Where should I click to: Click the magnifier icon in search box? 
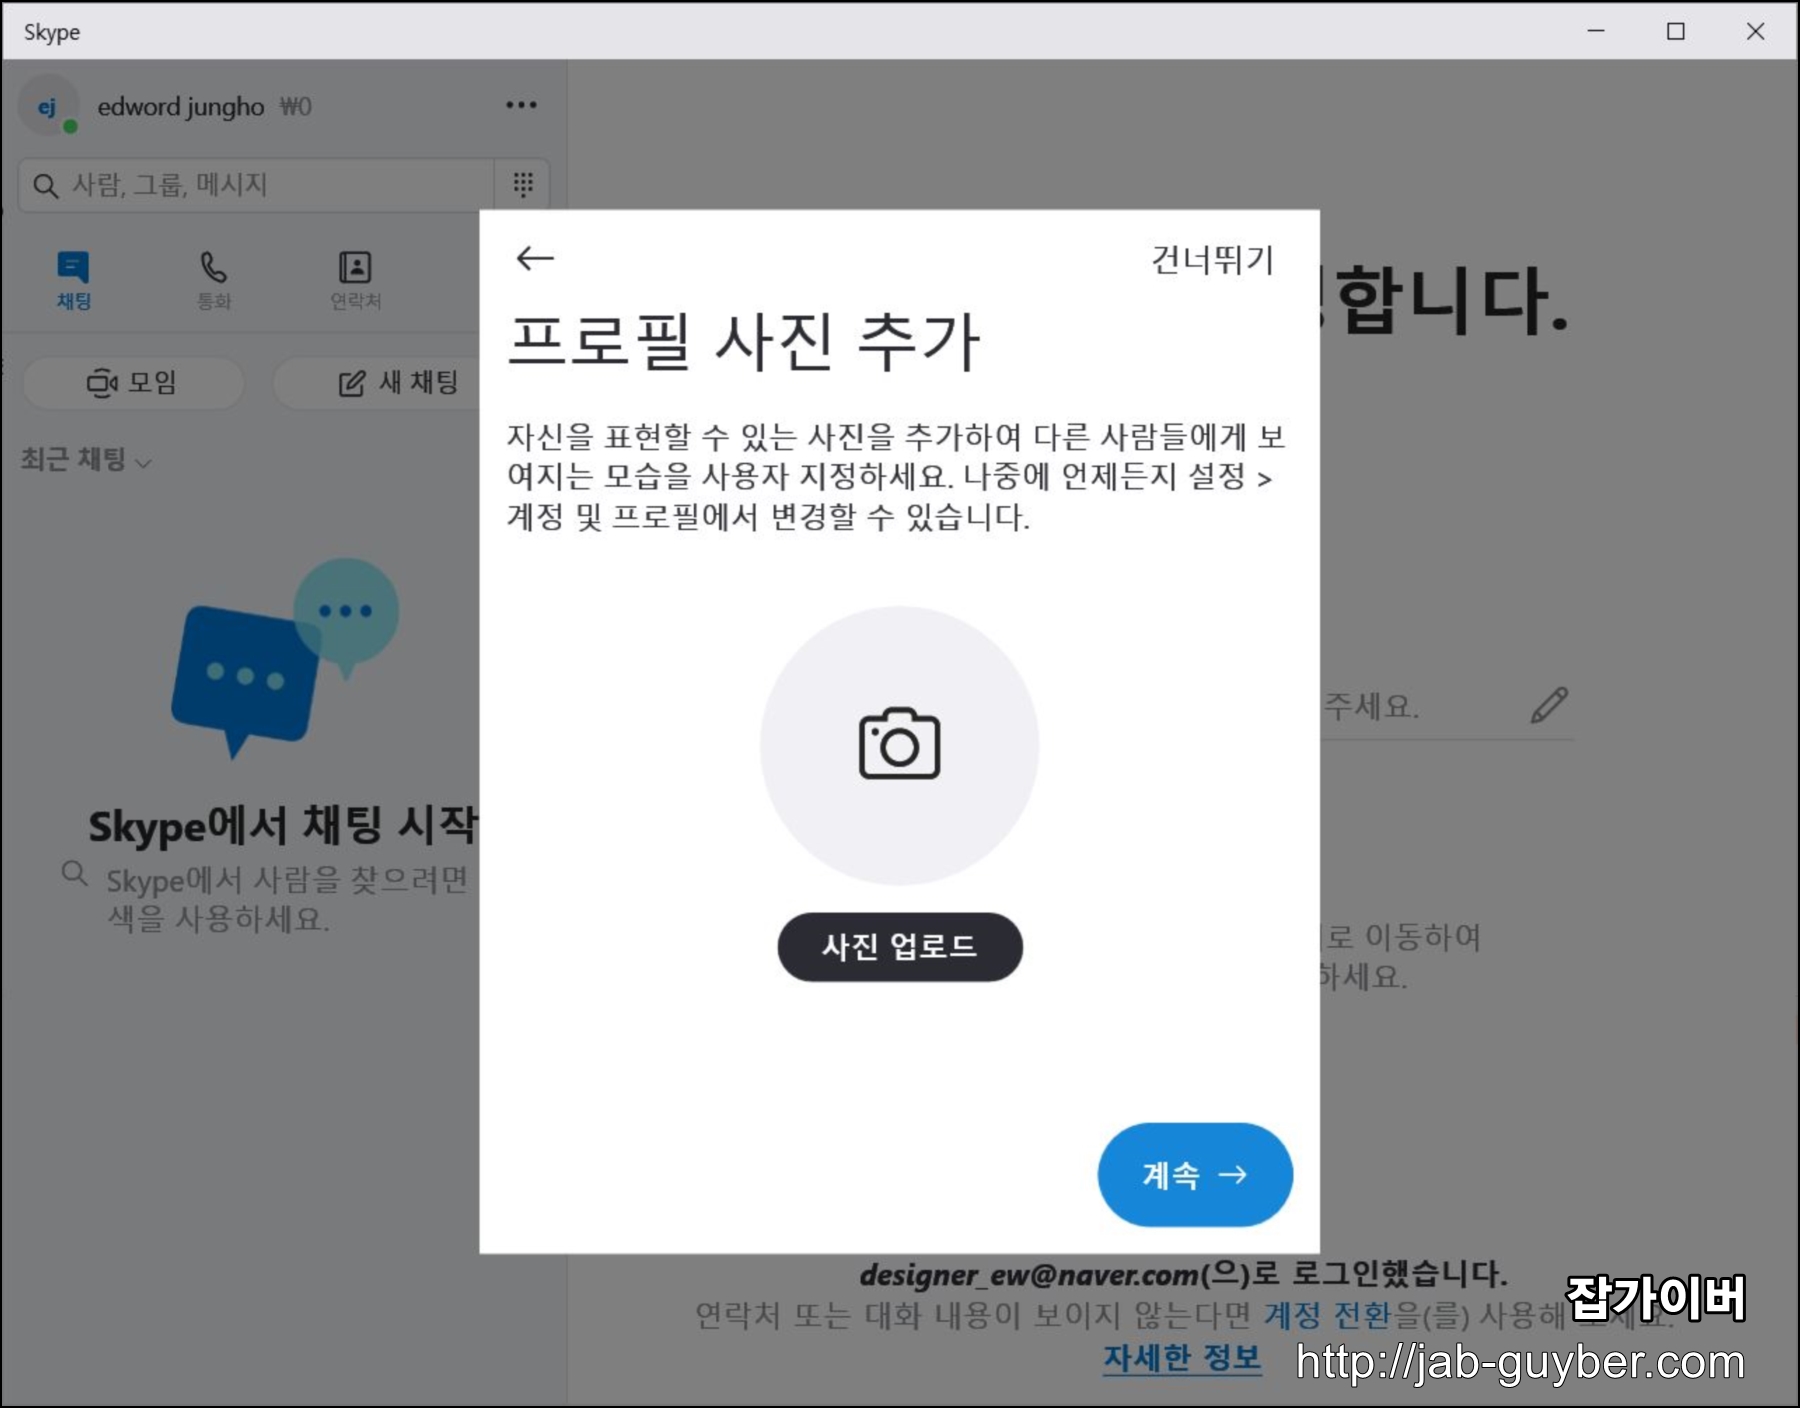46,185
